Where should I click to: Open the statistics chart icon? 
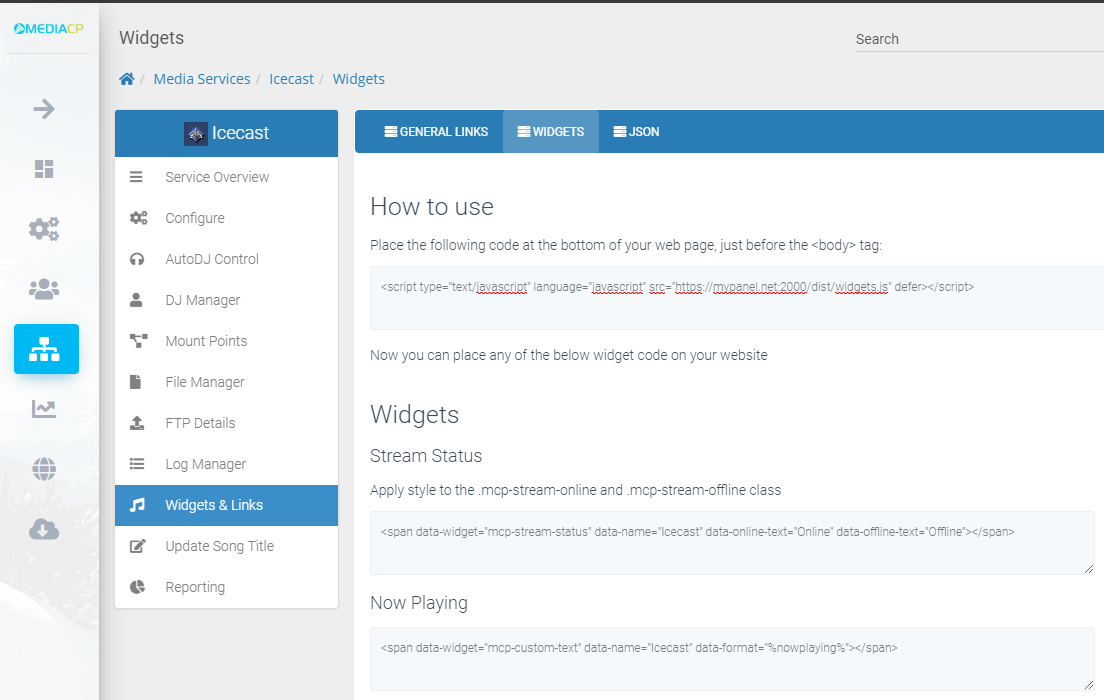pos(44,408)
